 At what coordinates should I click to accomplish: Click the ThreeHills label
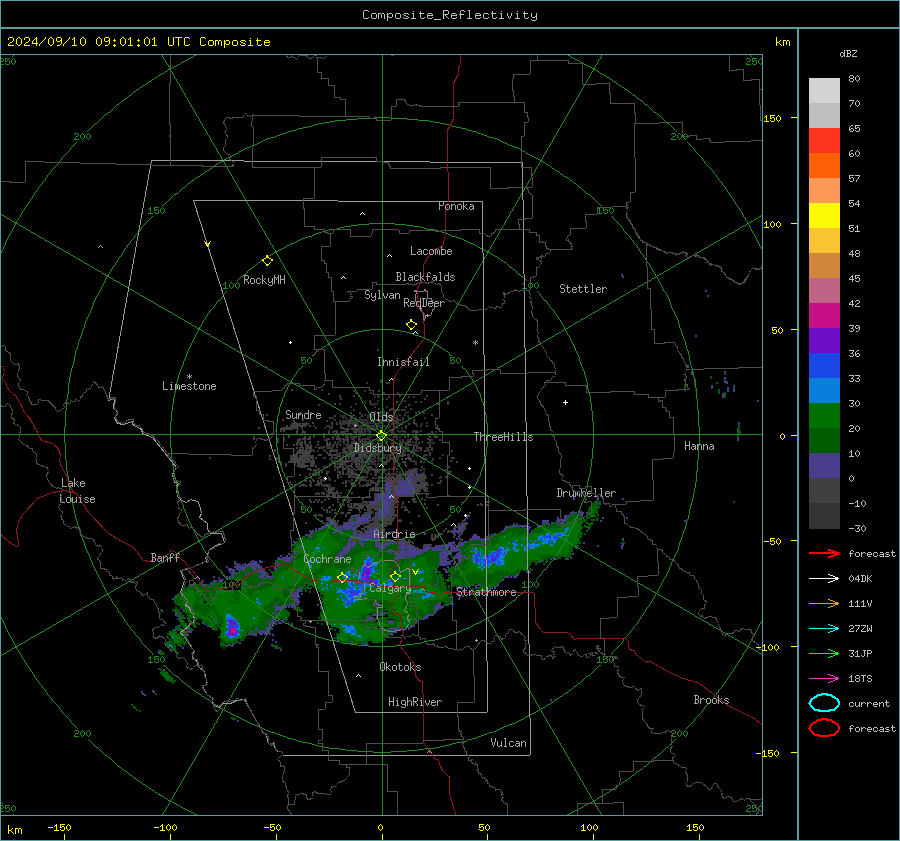[x=503, y=437]
